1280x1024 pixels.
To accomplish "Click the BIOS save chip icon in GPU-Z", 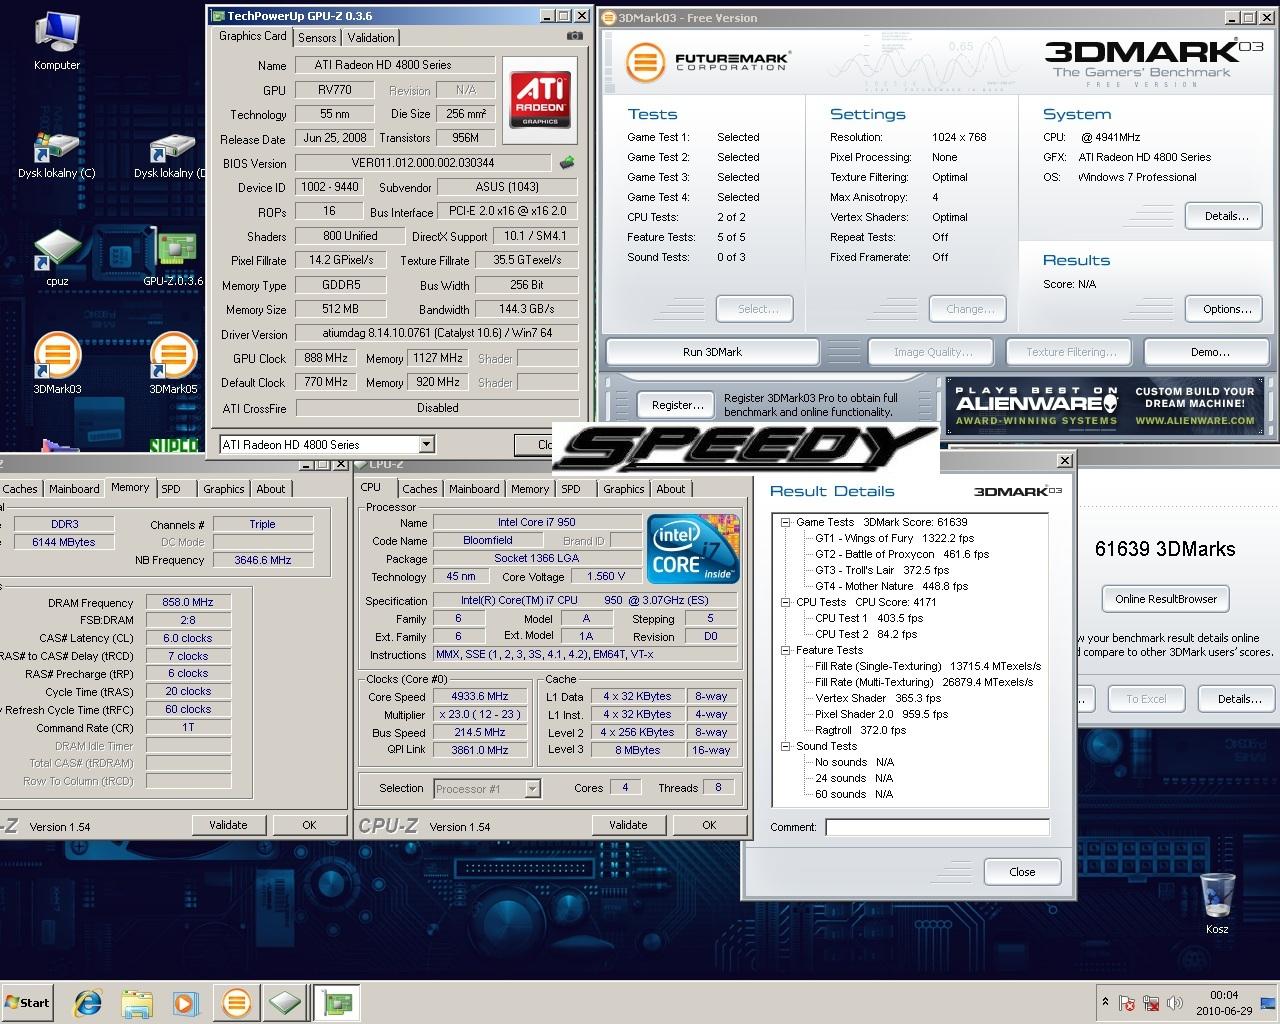I will coord(567,162).
